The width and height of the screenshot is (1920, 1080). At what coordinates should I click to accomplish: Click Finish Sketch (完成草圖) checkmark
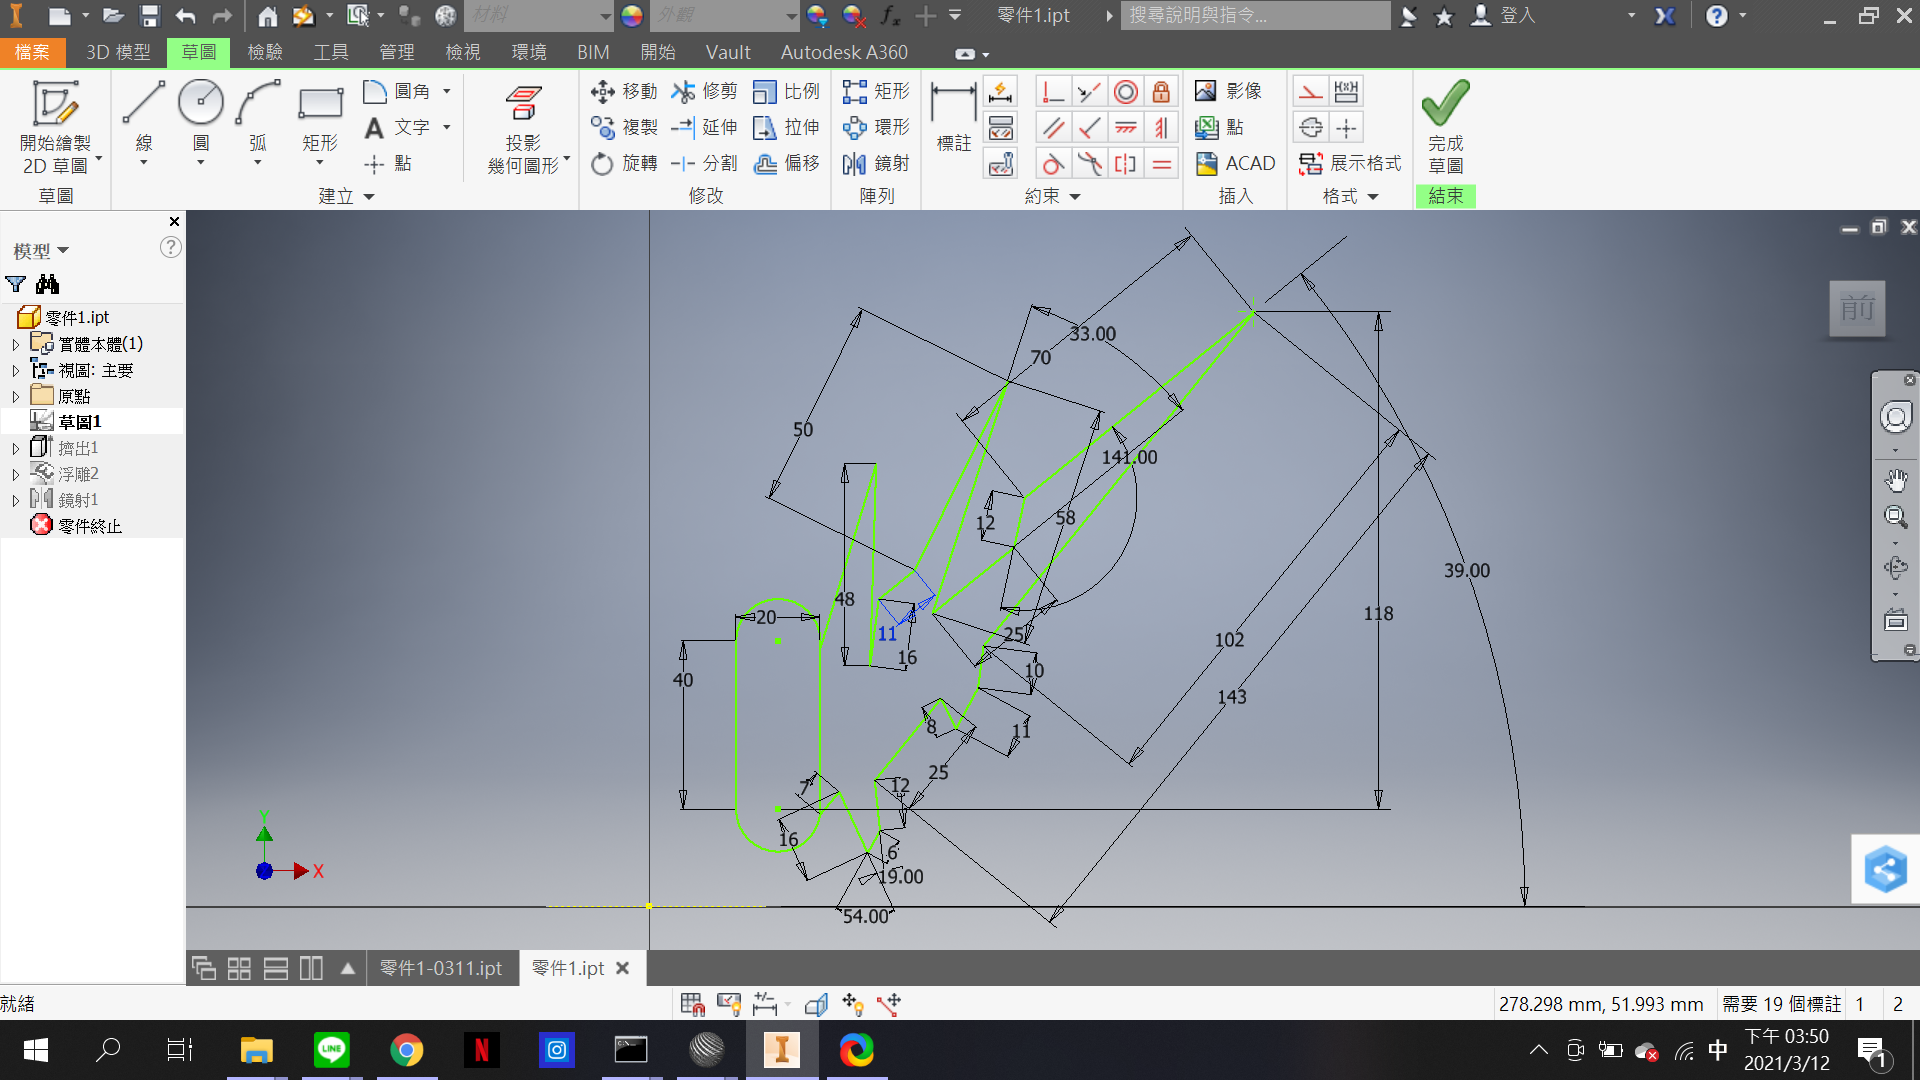[1445, 127]
